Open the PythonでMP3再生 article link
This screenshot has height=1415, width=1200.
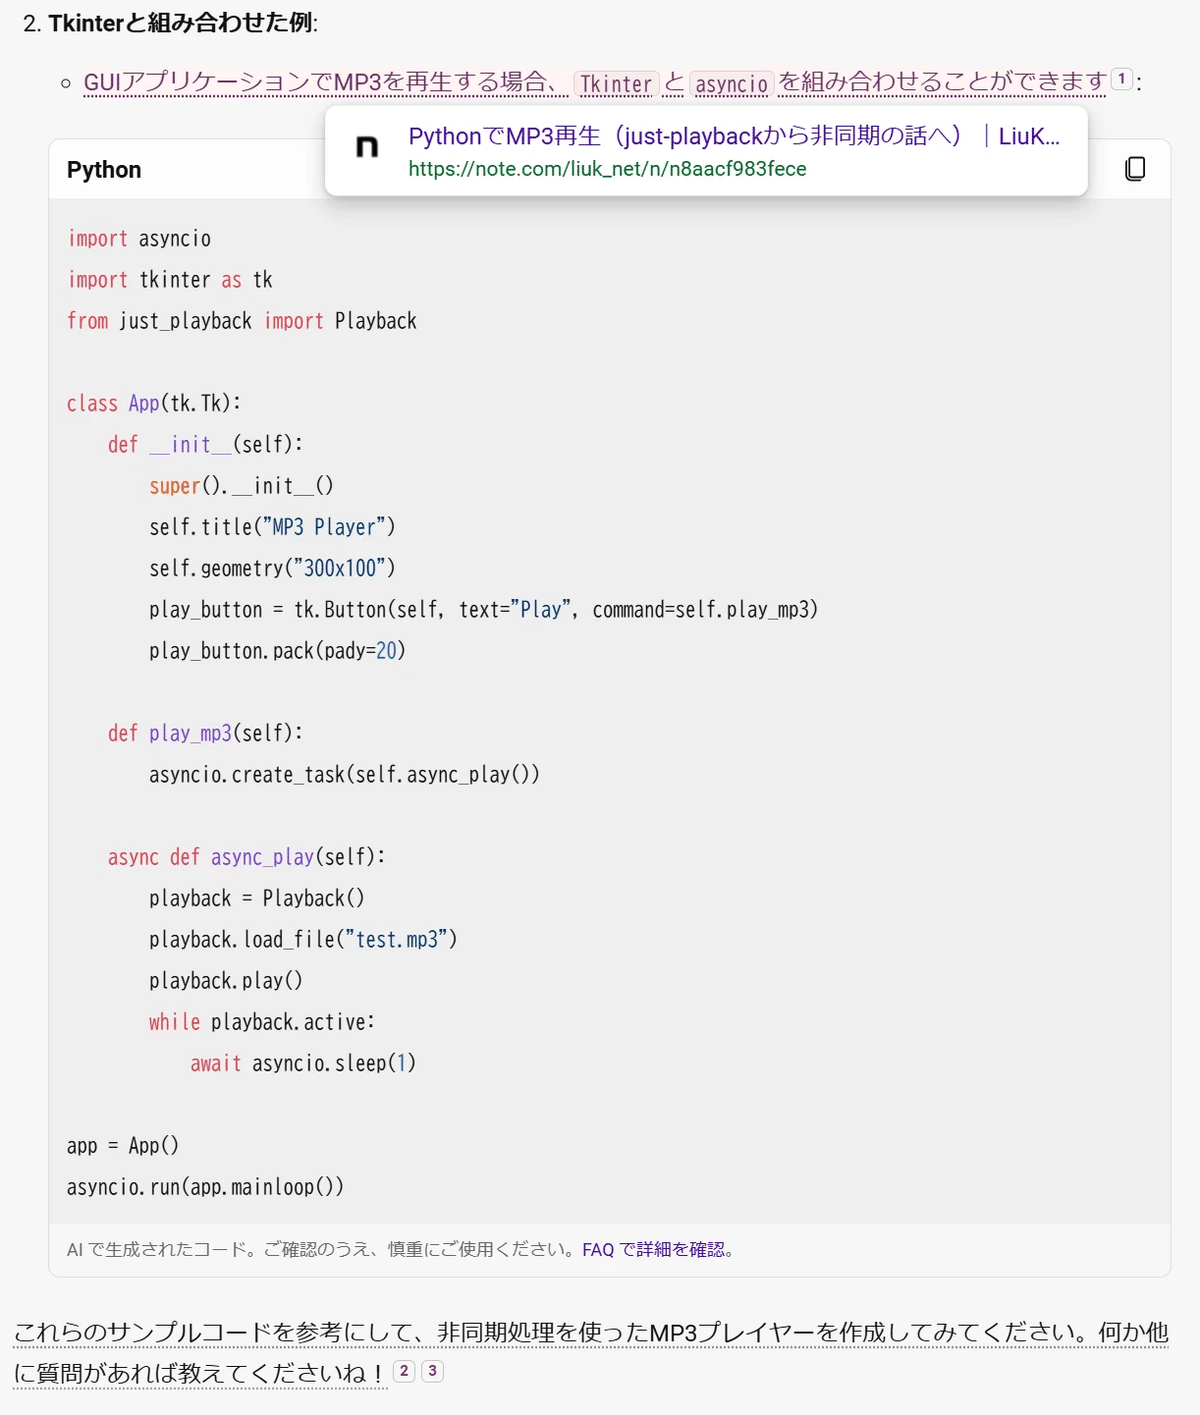coord(733,137)
